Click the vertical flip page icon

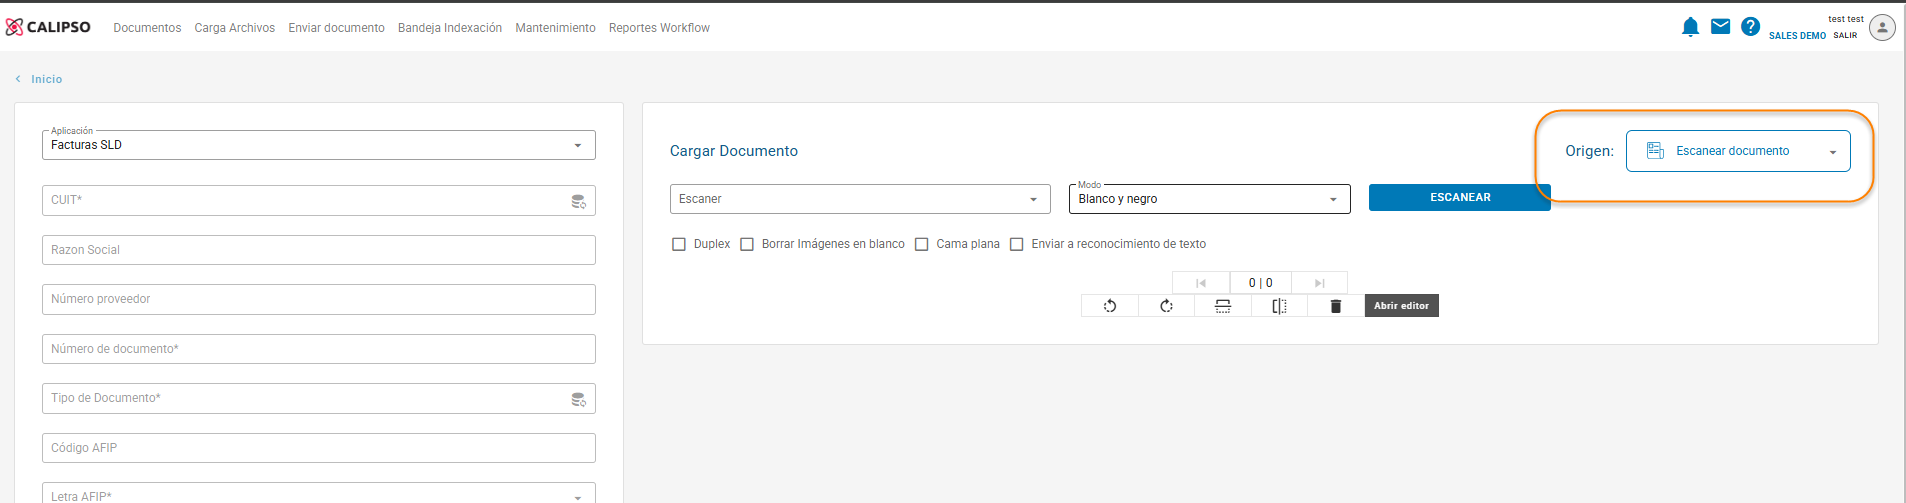point(1279,306)
